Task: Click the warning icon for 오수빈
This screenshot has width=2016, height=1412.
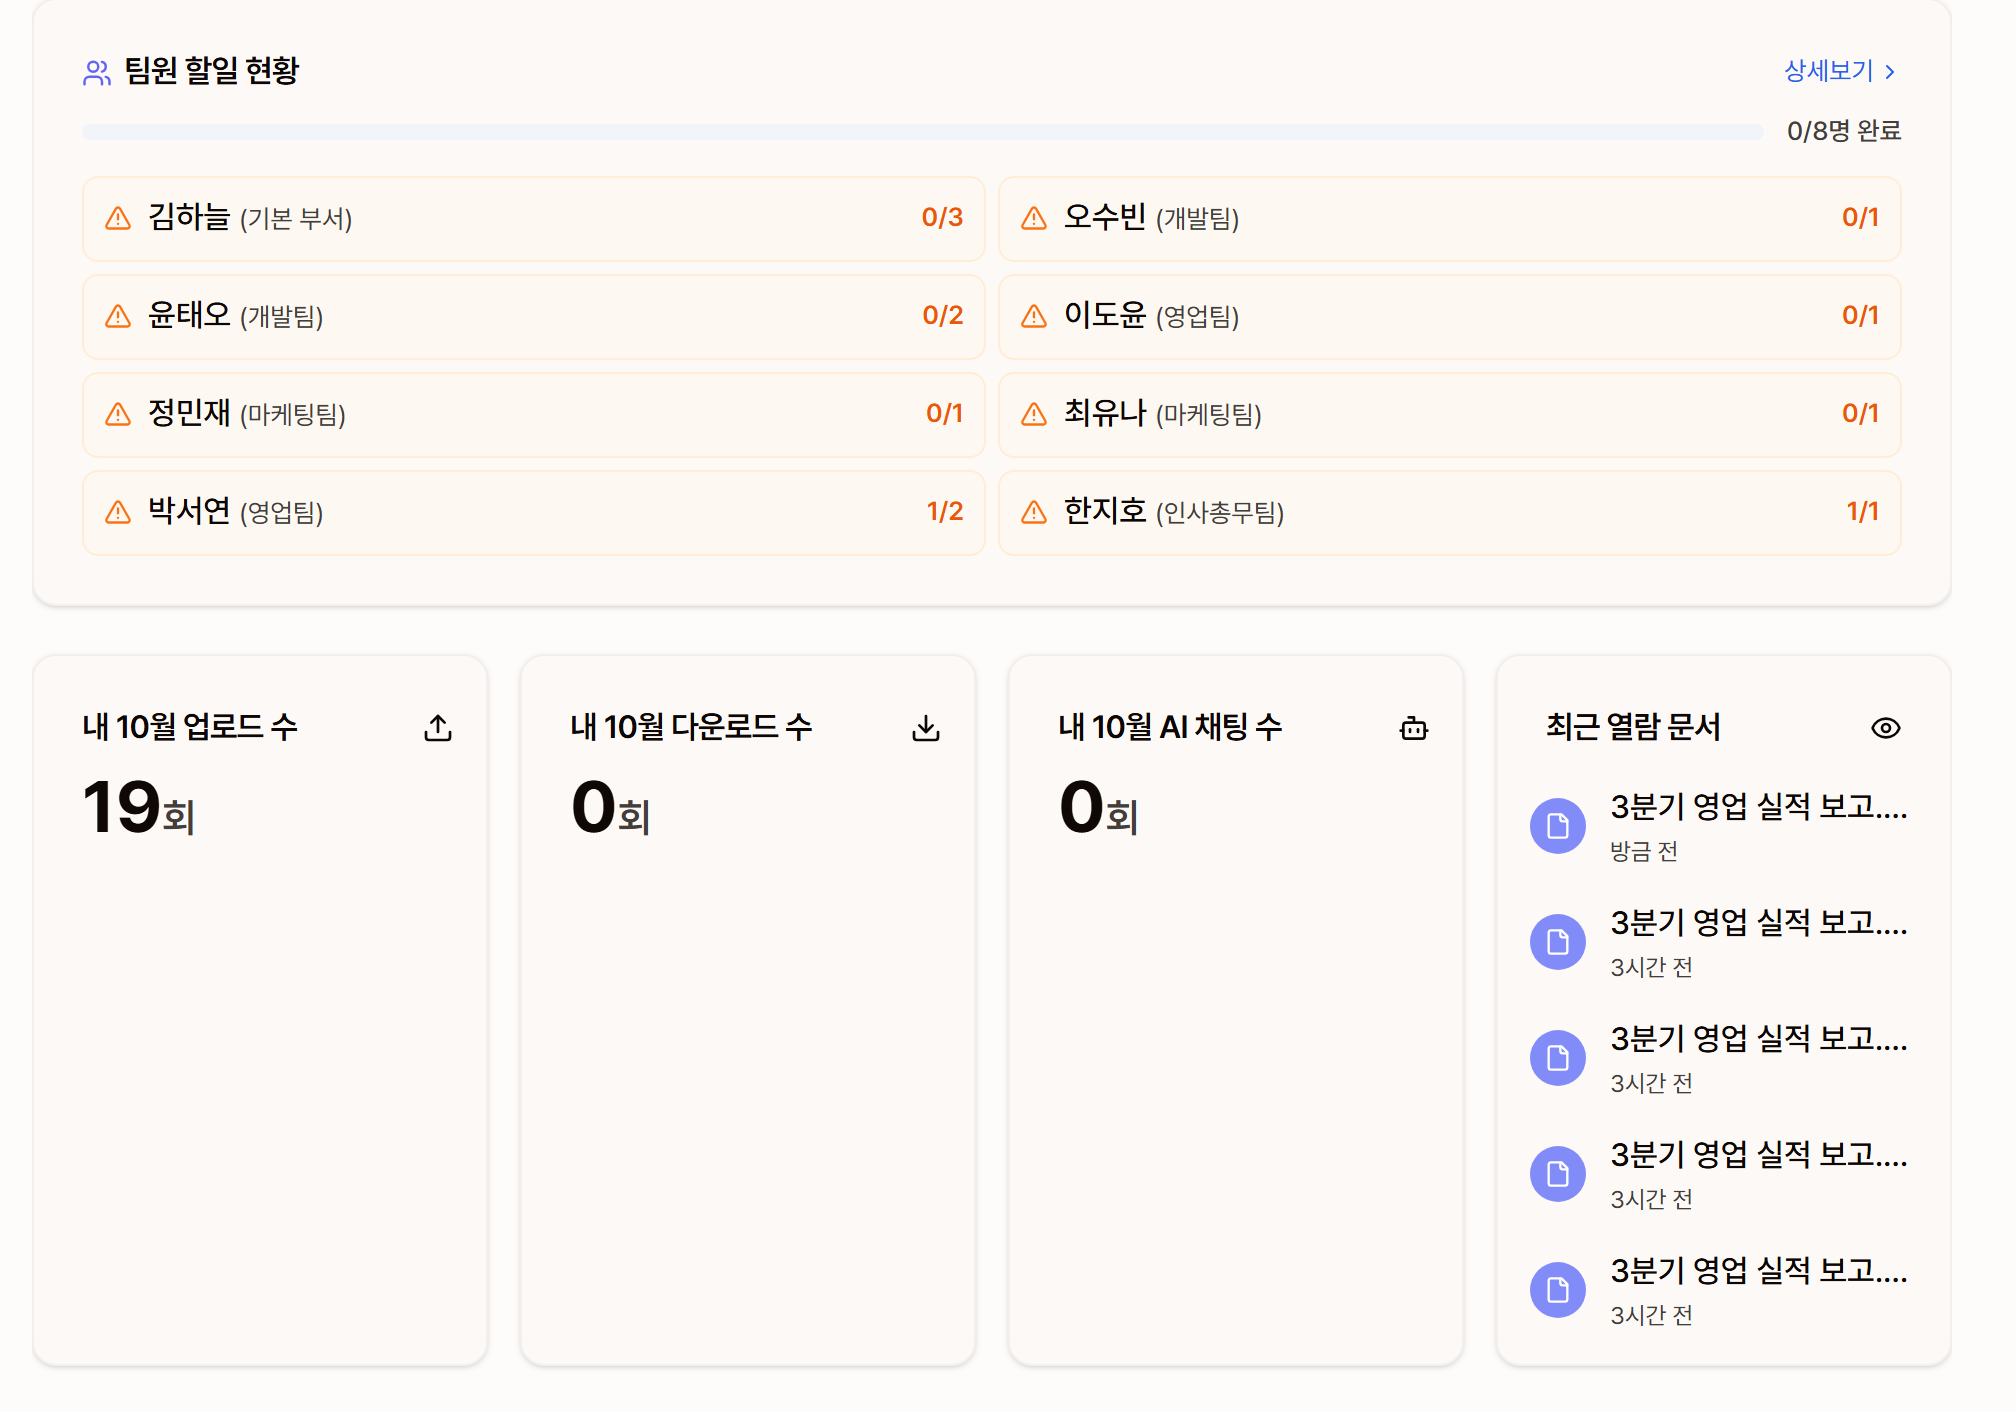Action: 1034,218
